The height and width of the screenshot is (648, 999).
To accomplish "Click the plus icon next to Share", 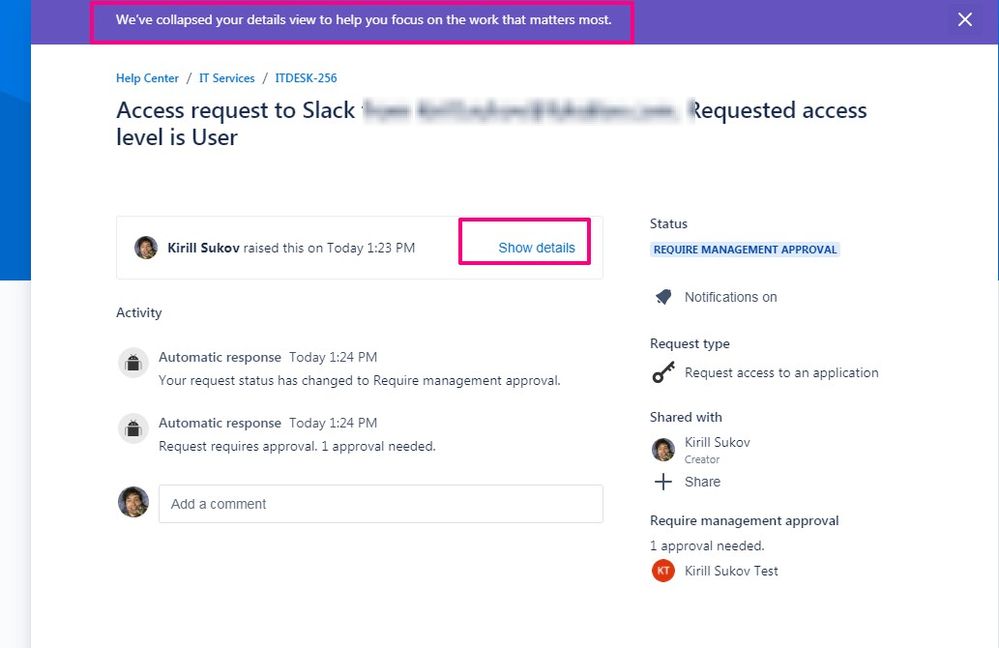I will 663,482.
